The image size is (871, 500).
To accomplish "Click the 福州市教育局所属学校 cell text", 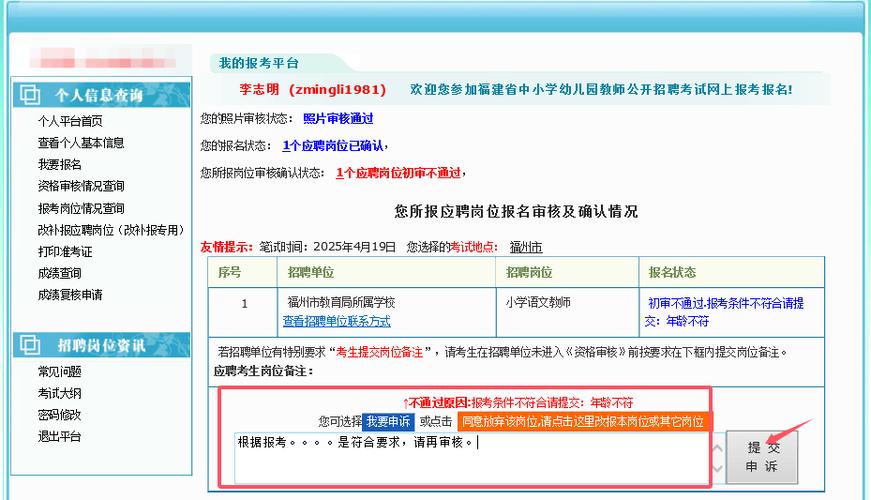I will pos(341,302).
